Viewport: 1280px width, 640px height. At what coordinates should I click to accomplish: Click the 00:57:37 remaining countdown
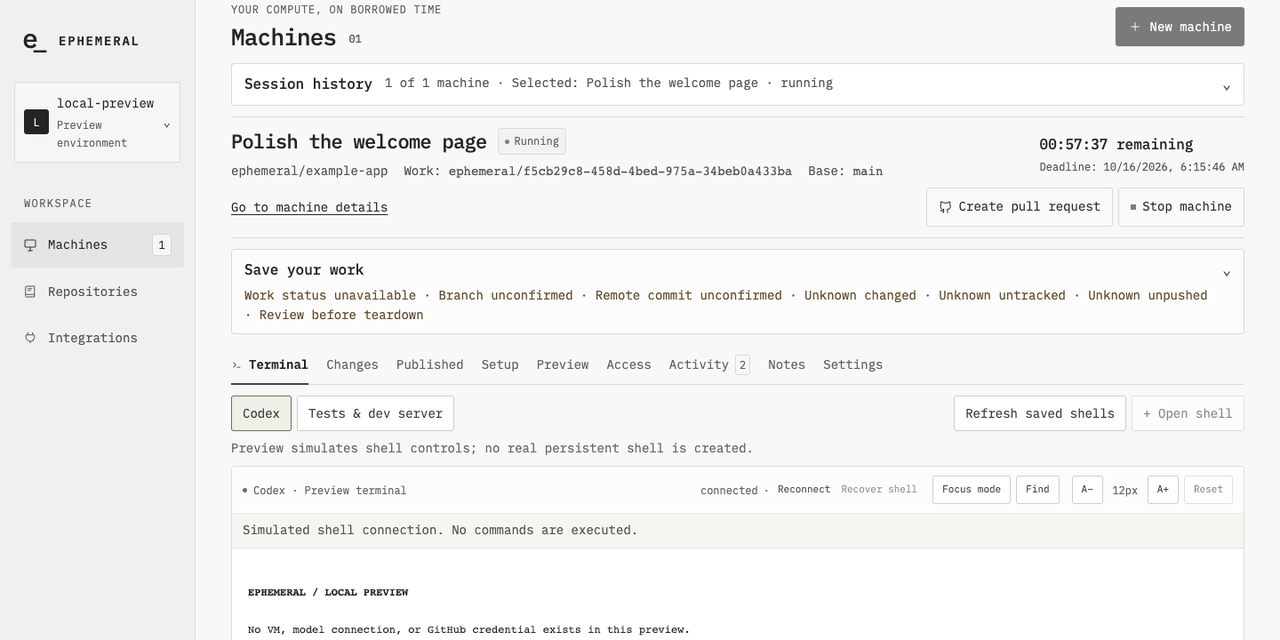[1116, 145]
